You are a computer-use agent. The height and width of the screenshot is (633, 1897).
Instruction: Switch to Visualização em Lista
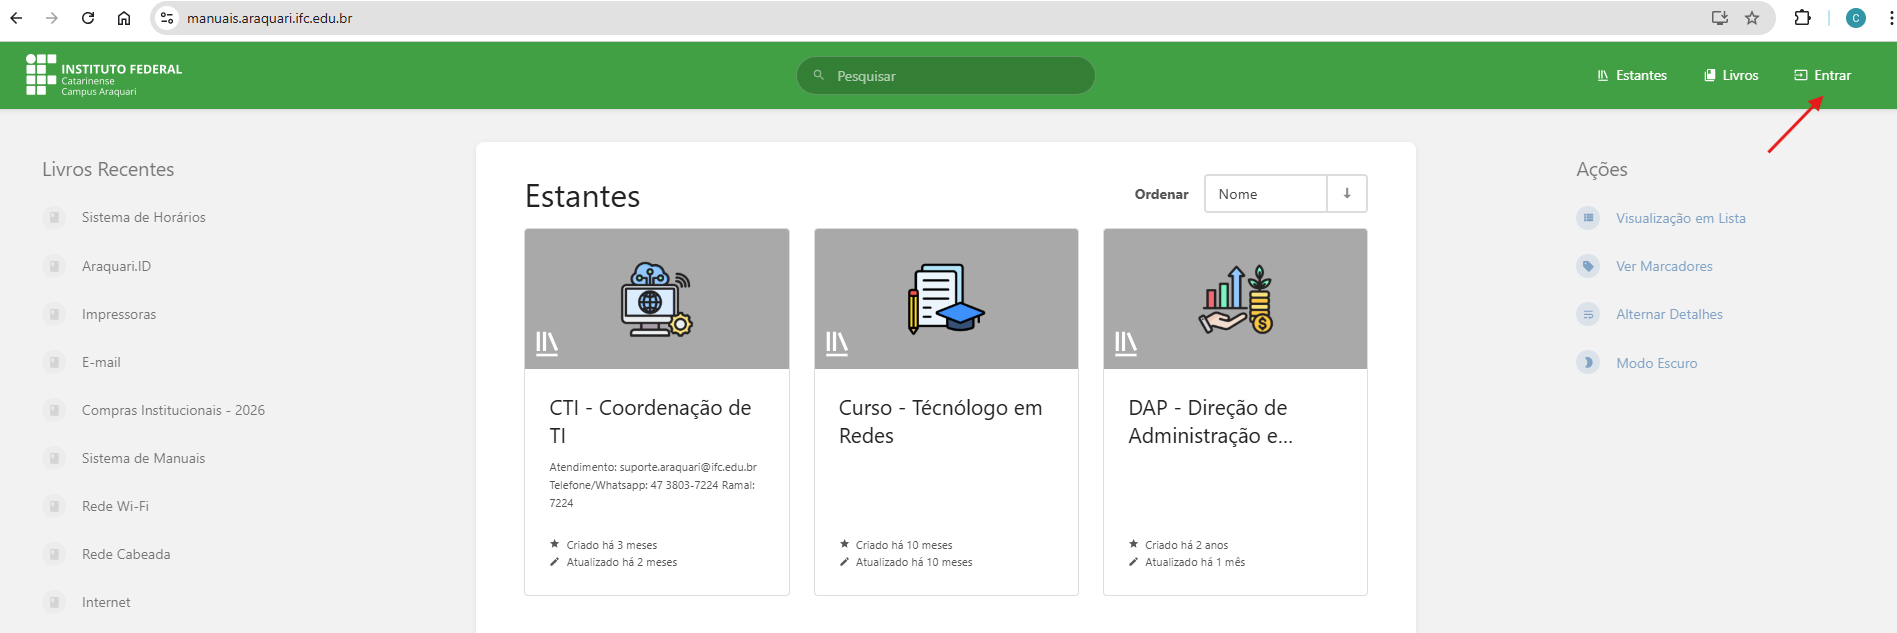(x=1680, y=218)
